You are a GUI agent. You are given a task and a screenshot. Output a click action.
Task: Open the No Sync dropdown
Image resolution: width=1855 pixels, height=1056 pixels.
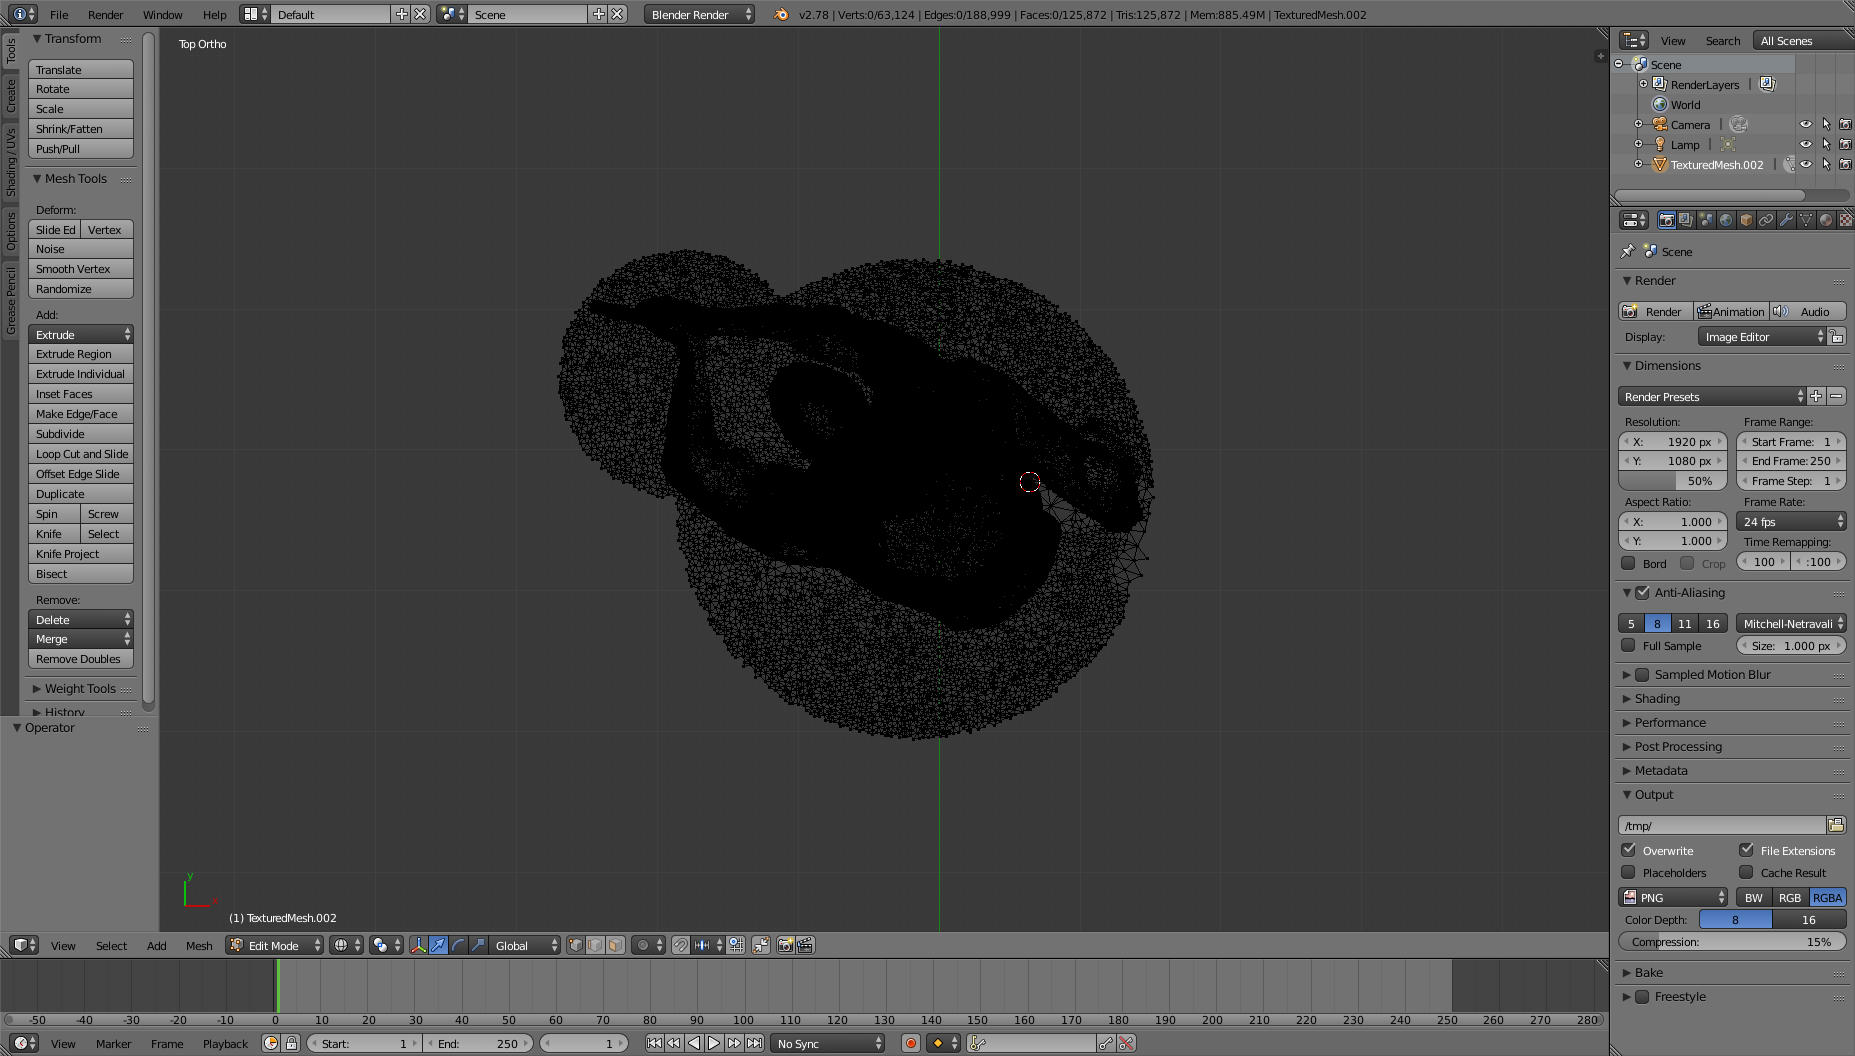829,1043
